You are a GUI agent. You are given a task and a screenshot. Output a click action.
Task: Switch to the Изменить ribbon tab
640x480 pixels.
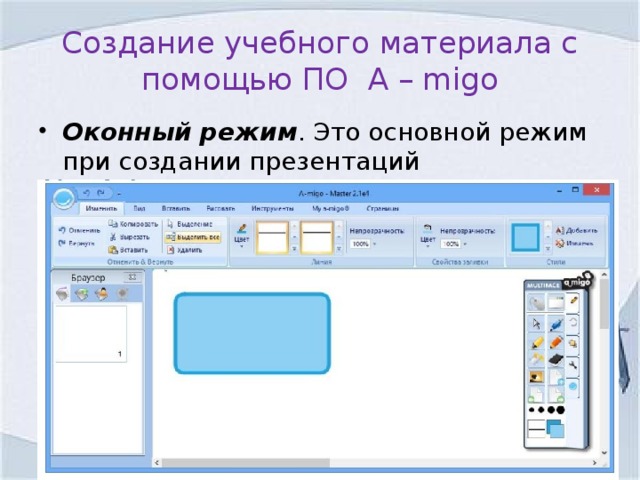click(101, 209)
